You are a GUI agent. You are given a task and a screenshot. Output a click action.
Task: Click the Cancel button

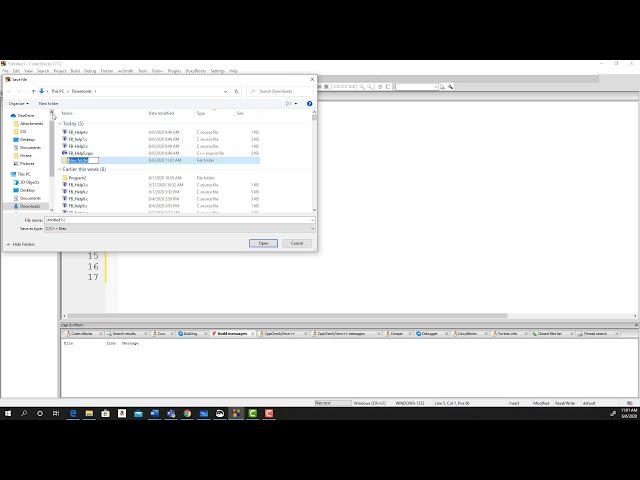[x=297, y=243]
